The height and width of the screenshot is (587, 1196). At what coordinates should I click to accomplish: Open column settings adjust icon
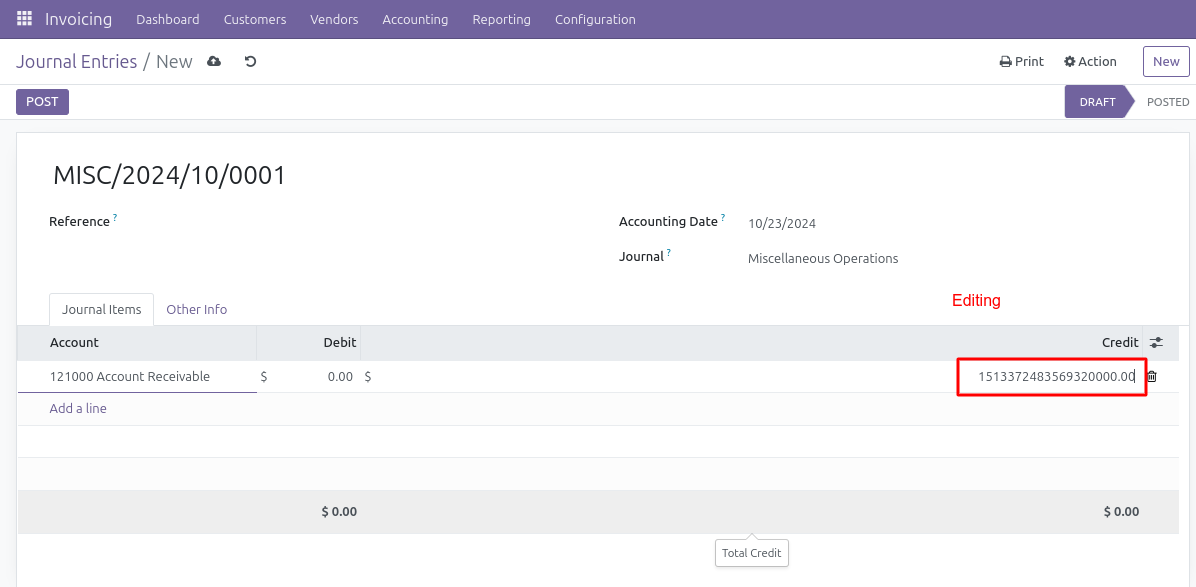(1156, 343)
